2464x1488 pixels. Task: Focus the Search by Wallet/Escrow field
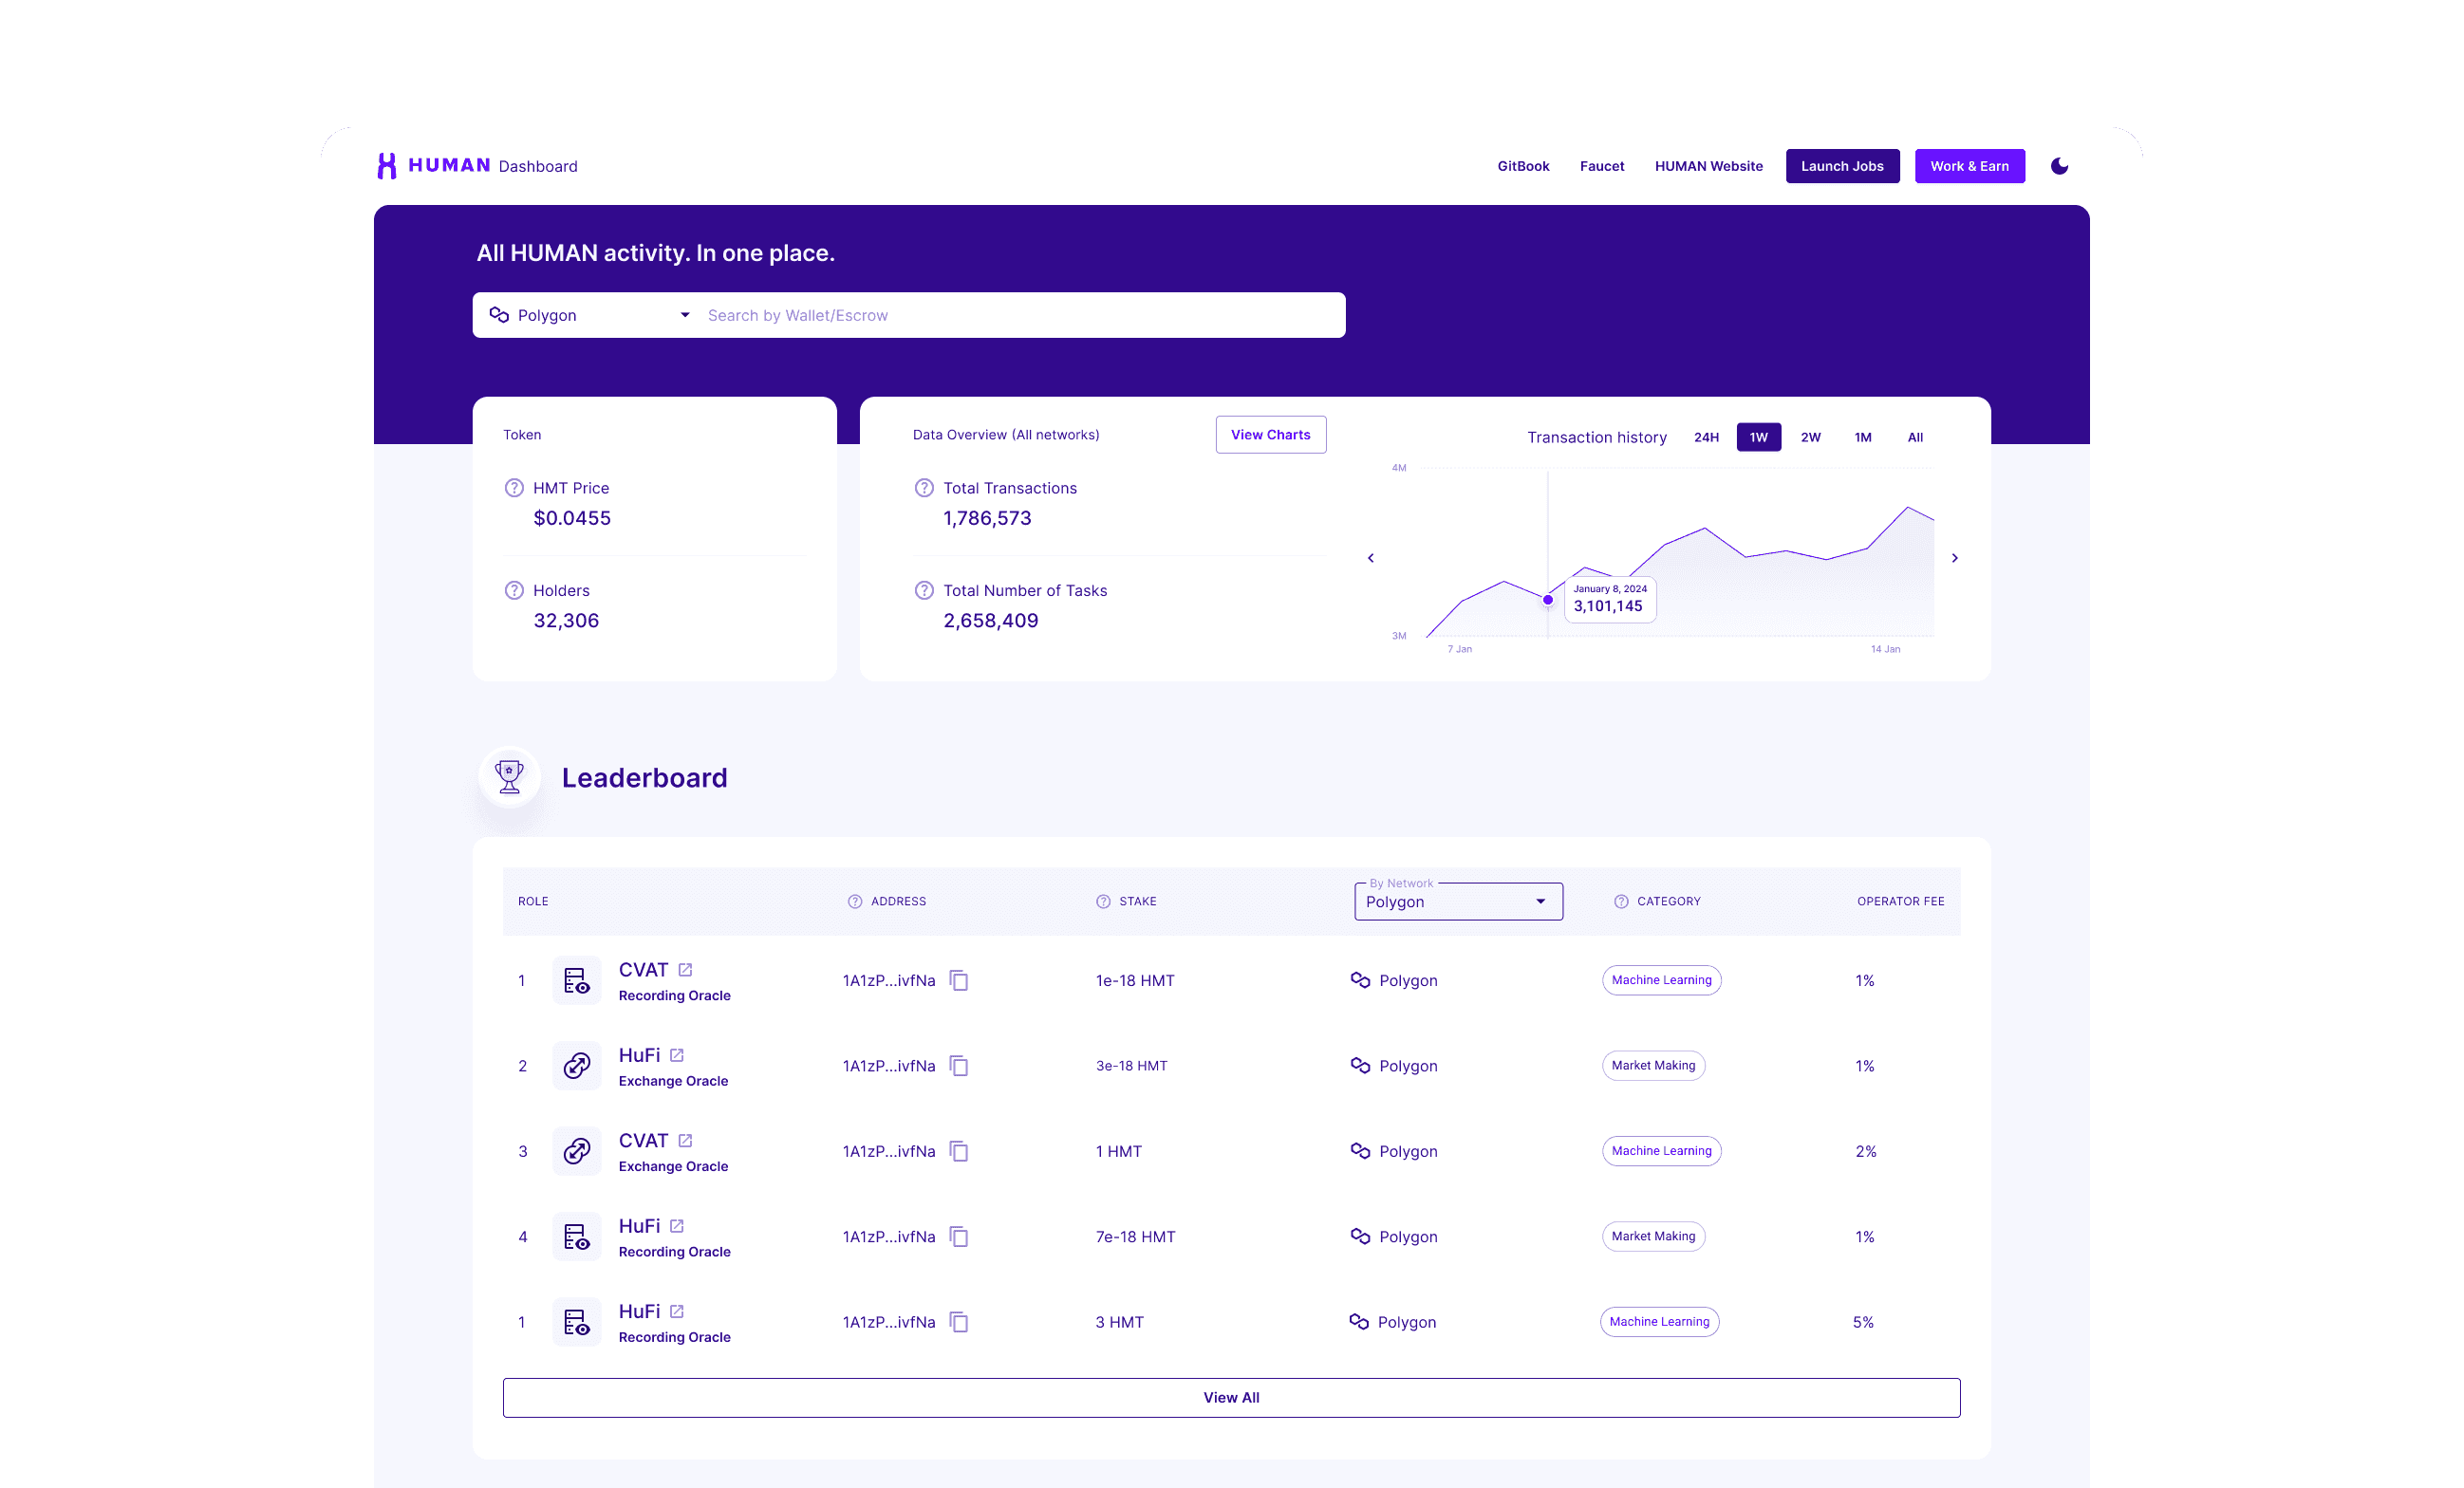(1018, 315)
